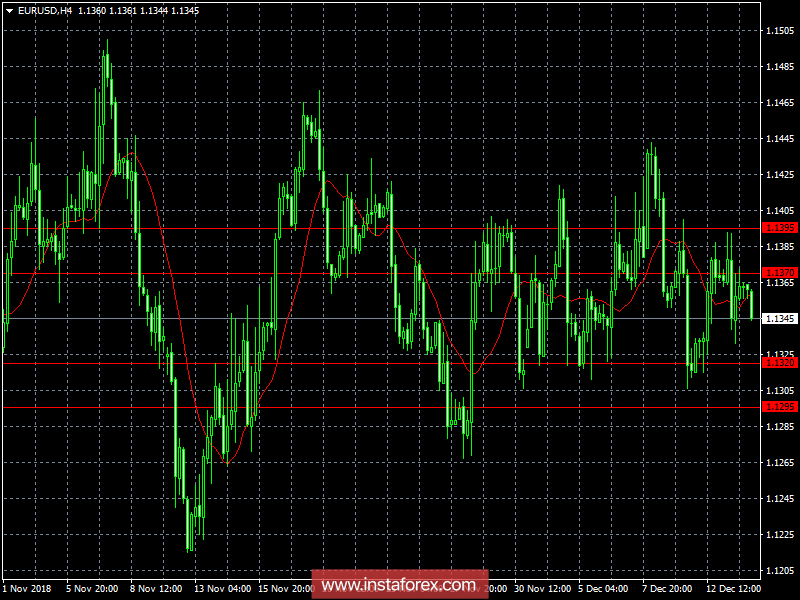Select the 1.1245 price scale label
The width and height of the screenshot is (800, 600).
tap(780, 498)
